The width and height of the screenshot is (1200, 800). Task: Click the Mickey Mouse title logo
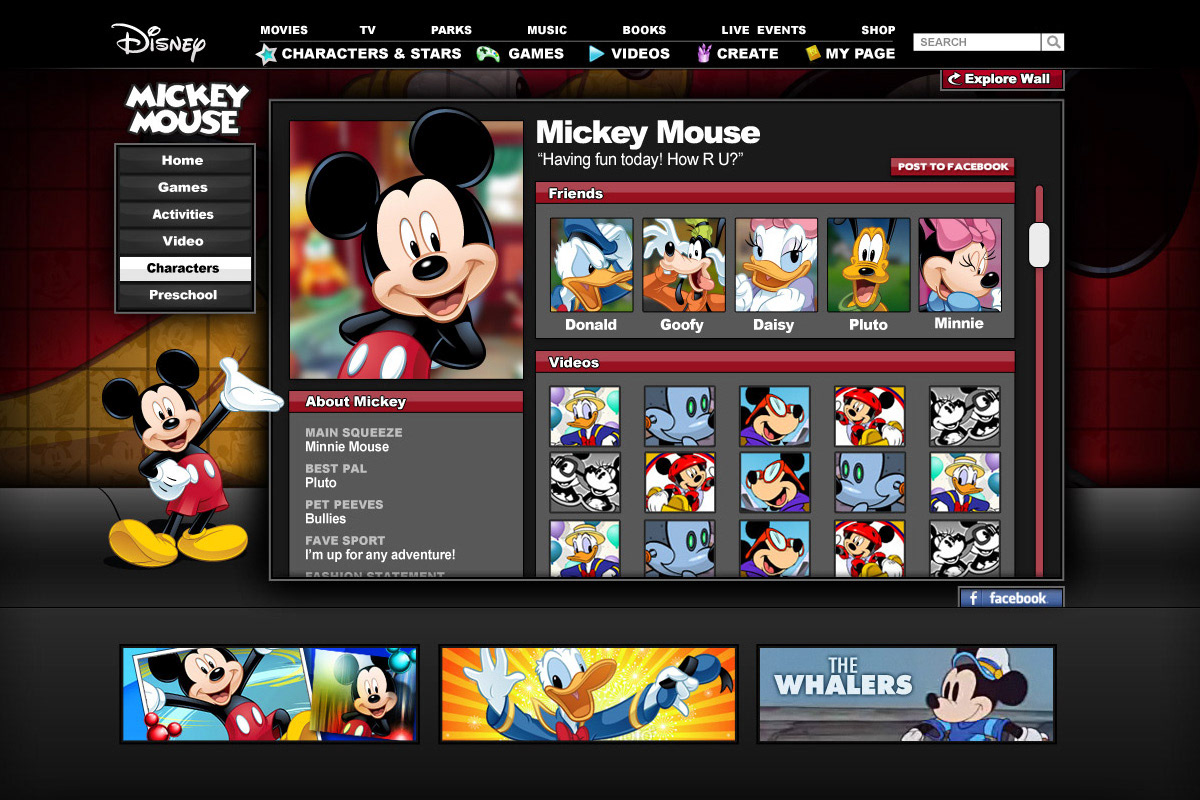click(187, 109)
